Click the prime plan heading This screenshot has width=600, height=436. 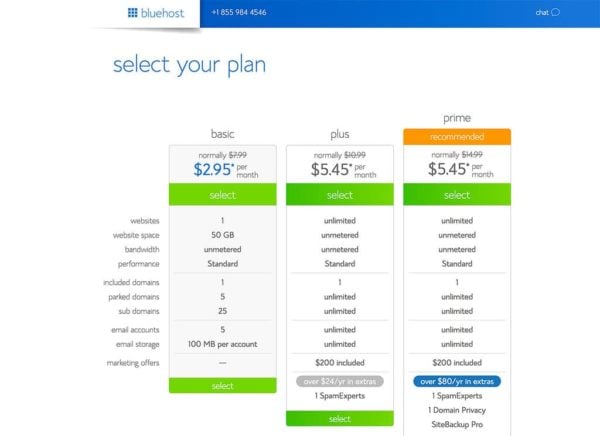tap(457, 118)
